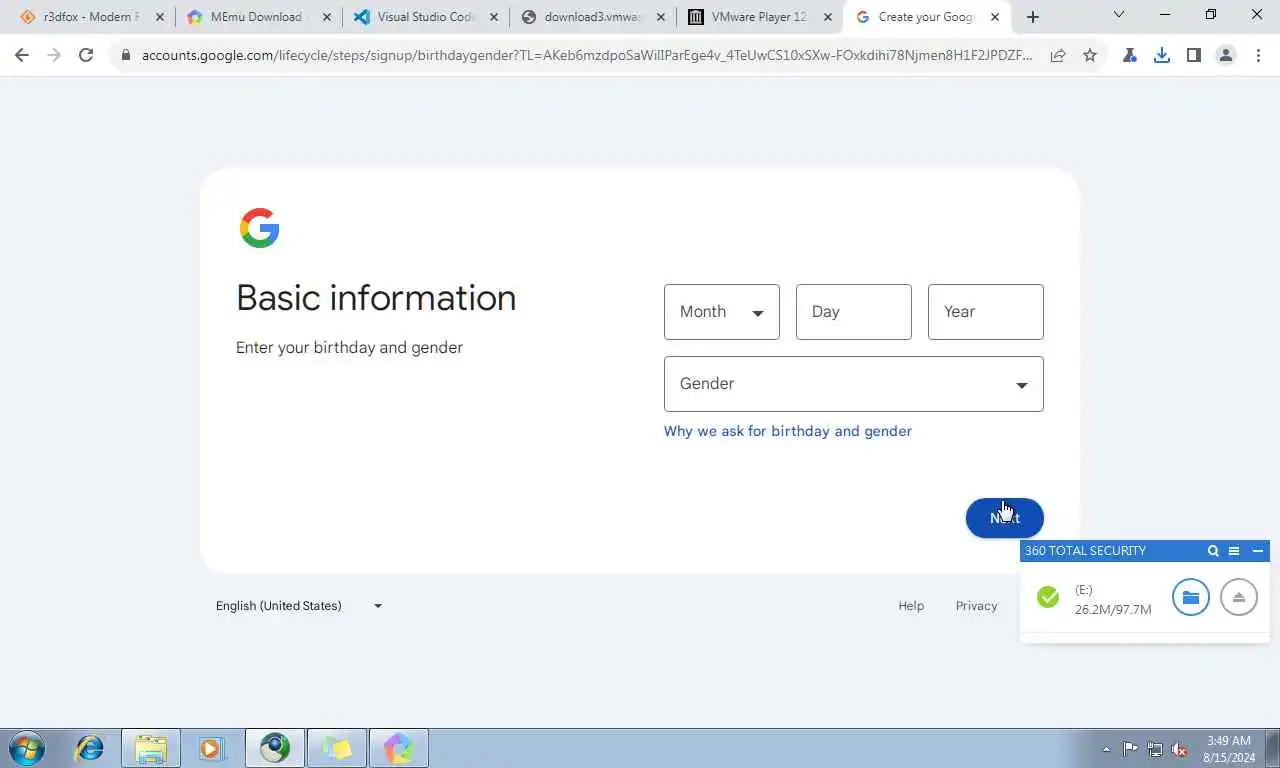Minimize the 360 Total Security popup
The width and height of the screenshot is (1280, 768).
1258,551
